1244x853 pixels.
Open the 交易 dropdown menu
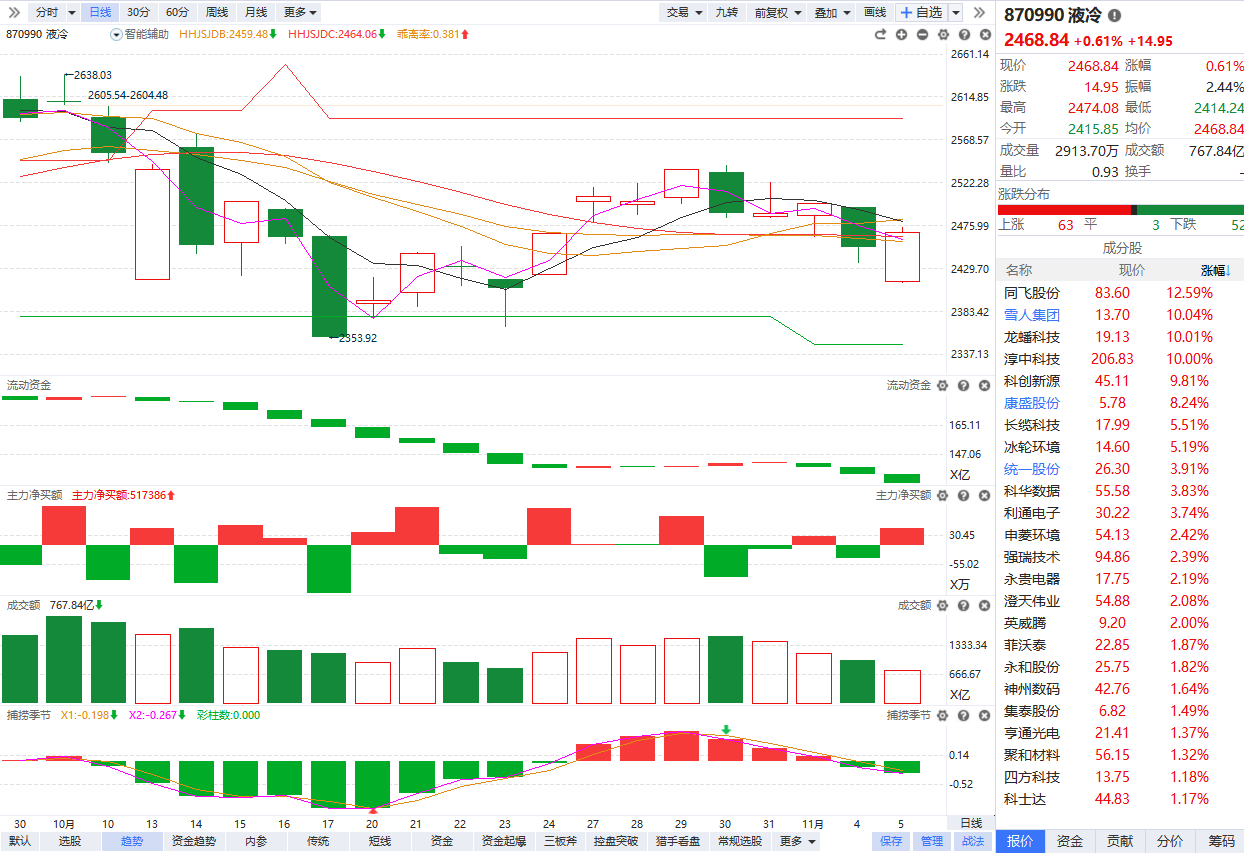pyautogui.click(x=684, y=12)
